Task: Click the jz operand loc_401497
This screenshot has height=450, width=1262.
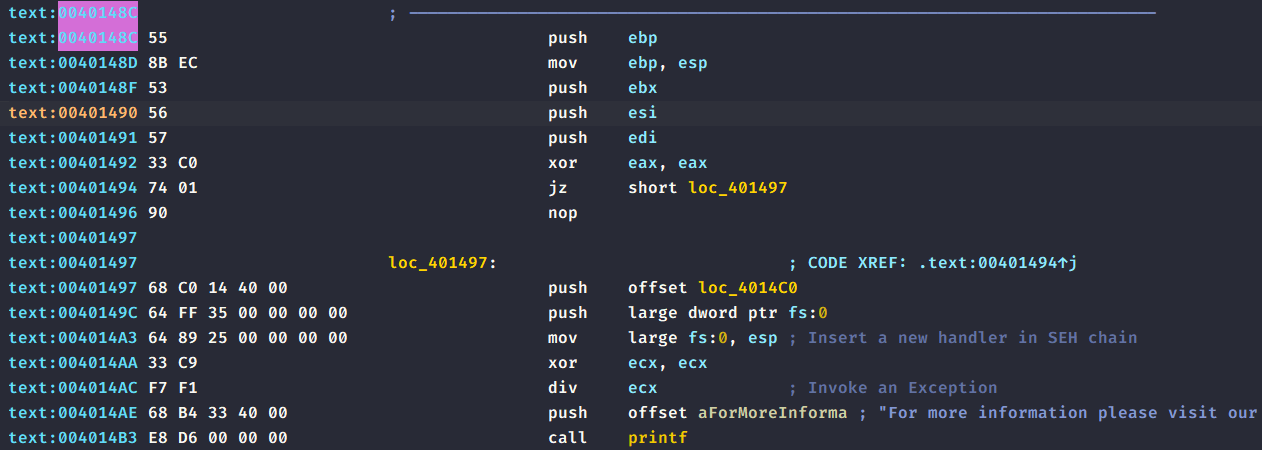Action: [737, 188]
